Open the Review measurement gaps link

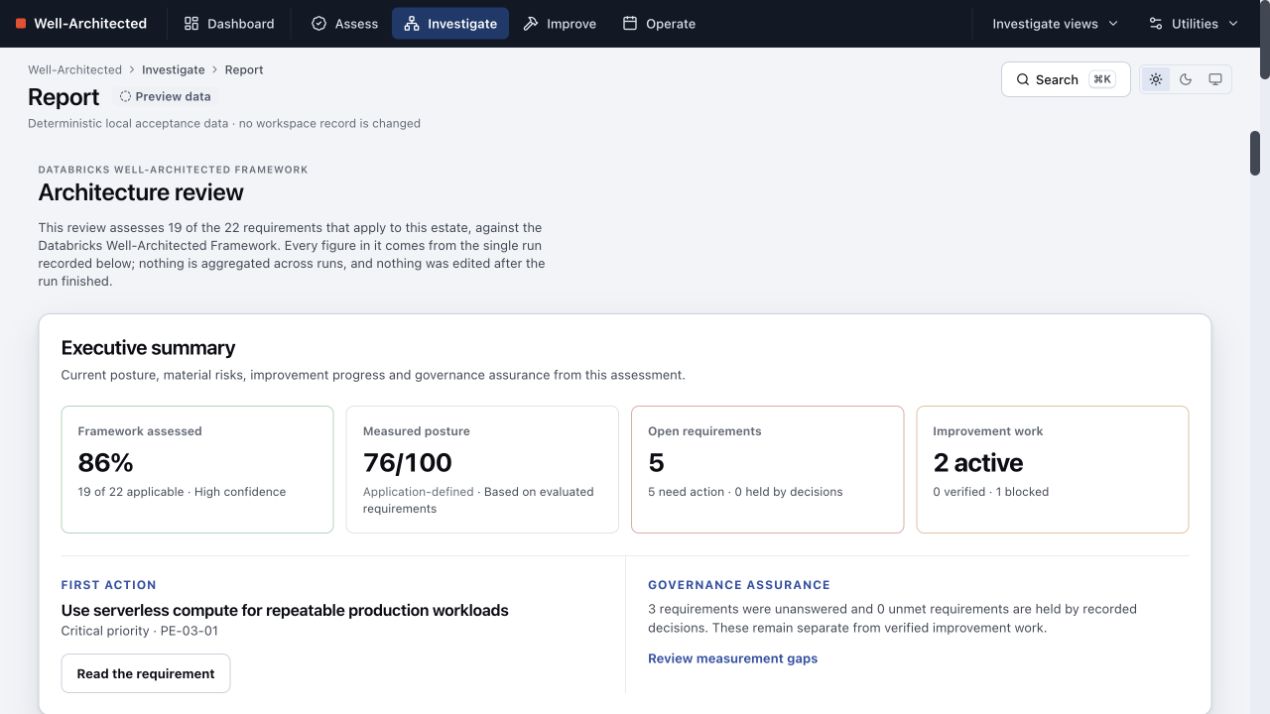[733, 658]
